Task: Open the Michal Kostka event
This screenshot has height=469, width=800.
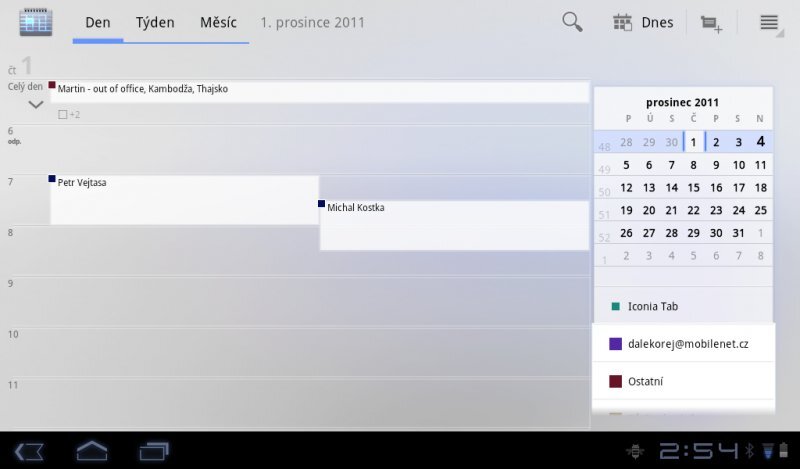Action: coord(454,225)
